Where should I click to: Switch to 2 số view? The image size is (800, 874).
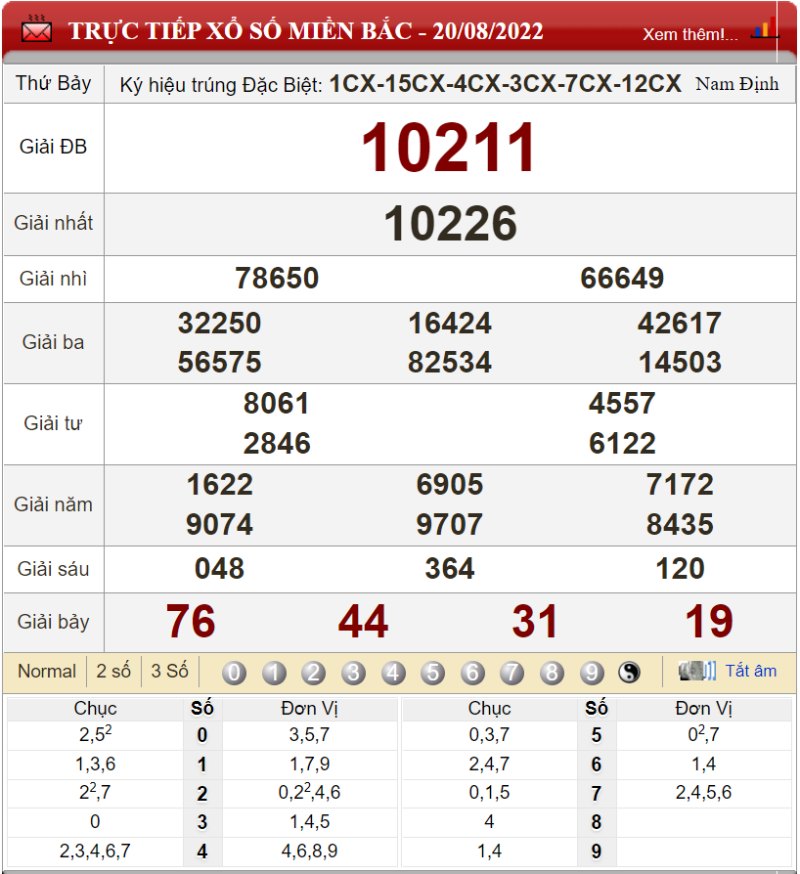113,671
